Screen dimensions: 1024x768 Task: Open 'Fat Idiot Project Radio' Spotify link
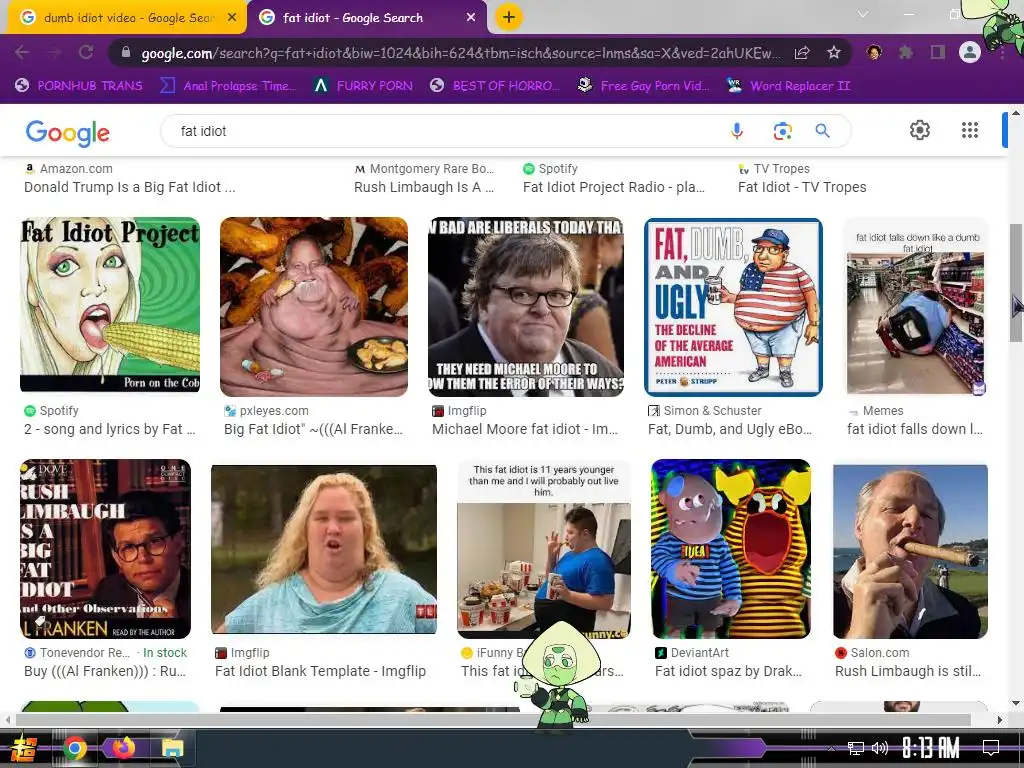613,187
